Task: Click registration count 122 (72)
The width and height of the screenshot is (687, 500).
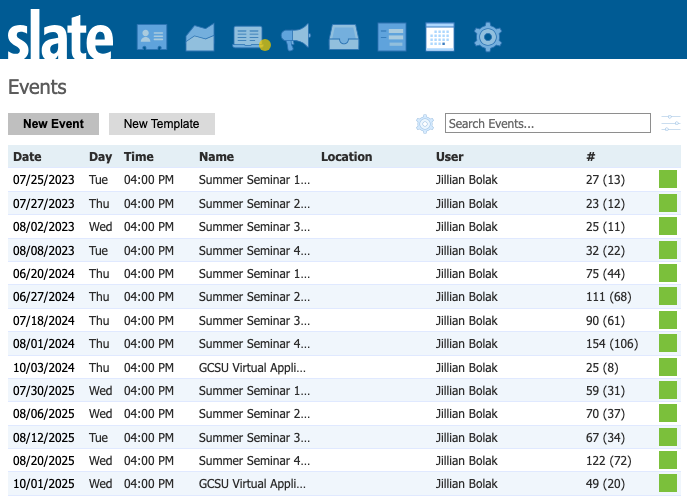Action: [x=609, y=461]
